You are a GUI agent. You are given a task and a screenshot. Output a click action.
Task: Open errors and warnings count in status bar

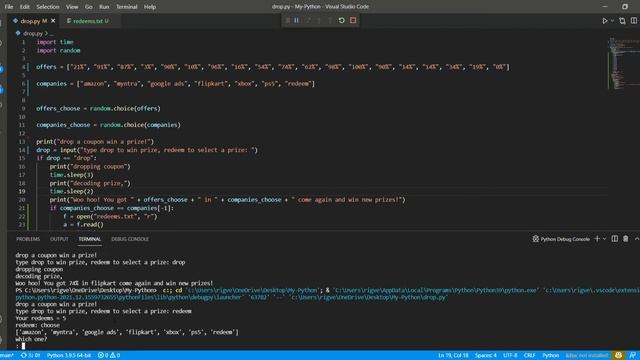pyautogui.click(x=109, y=356)
